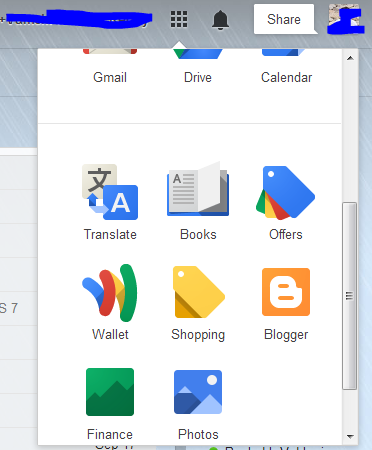
Task: Click the Shopping label text
Action: click(x=198, y=335)
